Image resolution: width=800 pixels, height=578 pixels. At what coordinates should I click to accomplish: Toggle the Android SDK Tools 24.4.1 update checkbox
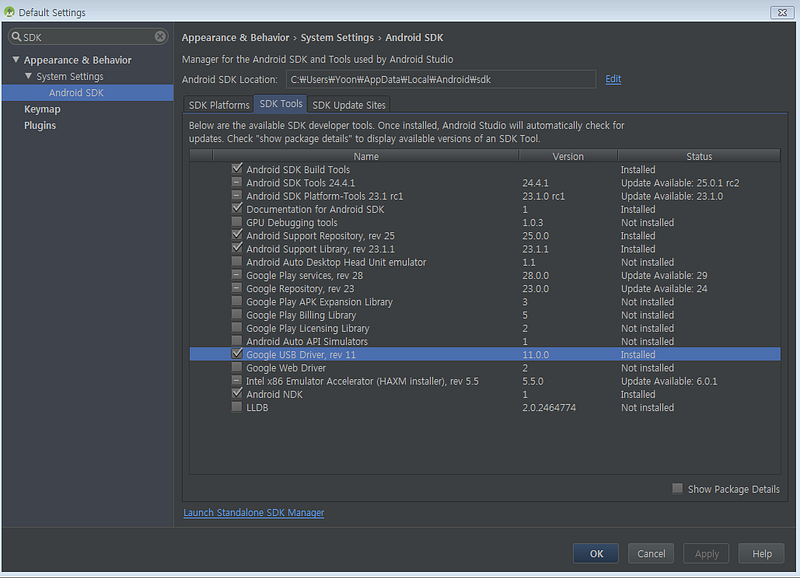pyautogui.click(x=237, y=182)
